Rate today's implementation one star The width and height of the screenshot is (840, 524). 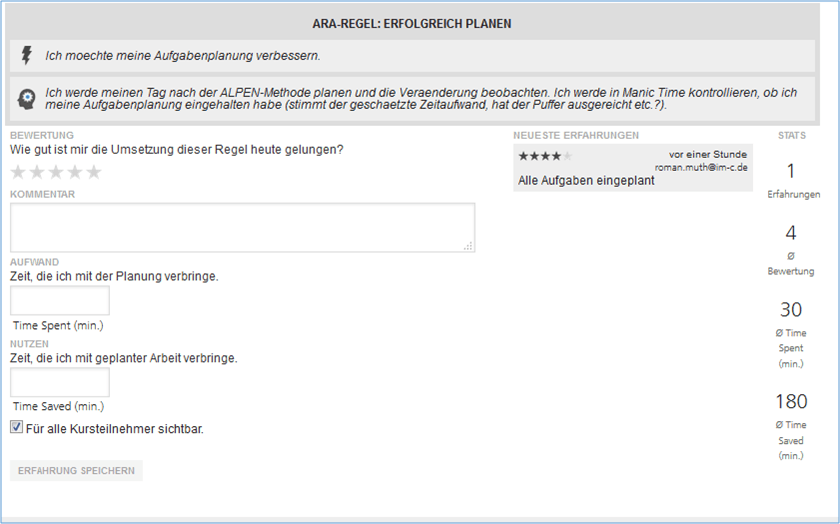(x=18, y=172)
